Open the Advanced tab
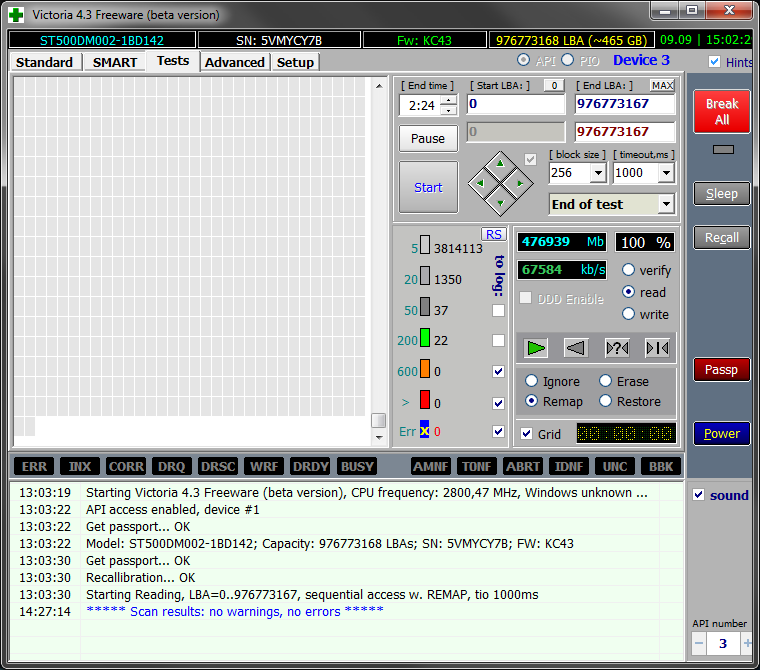This screenshot has width=760, height=670. (x=235, y=62)
